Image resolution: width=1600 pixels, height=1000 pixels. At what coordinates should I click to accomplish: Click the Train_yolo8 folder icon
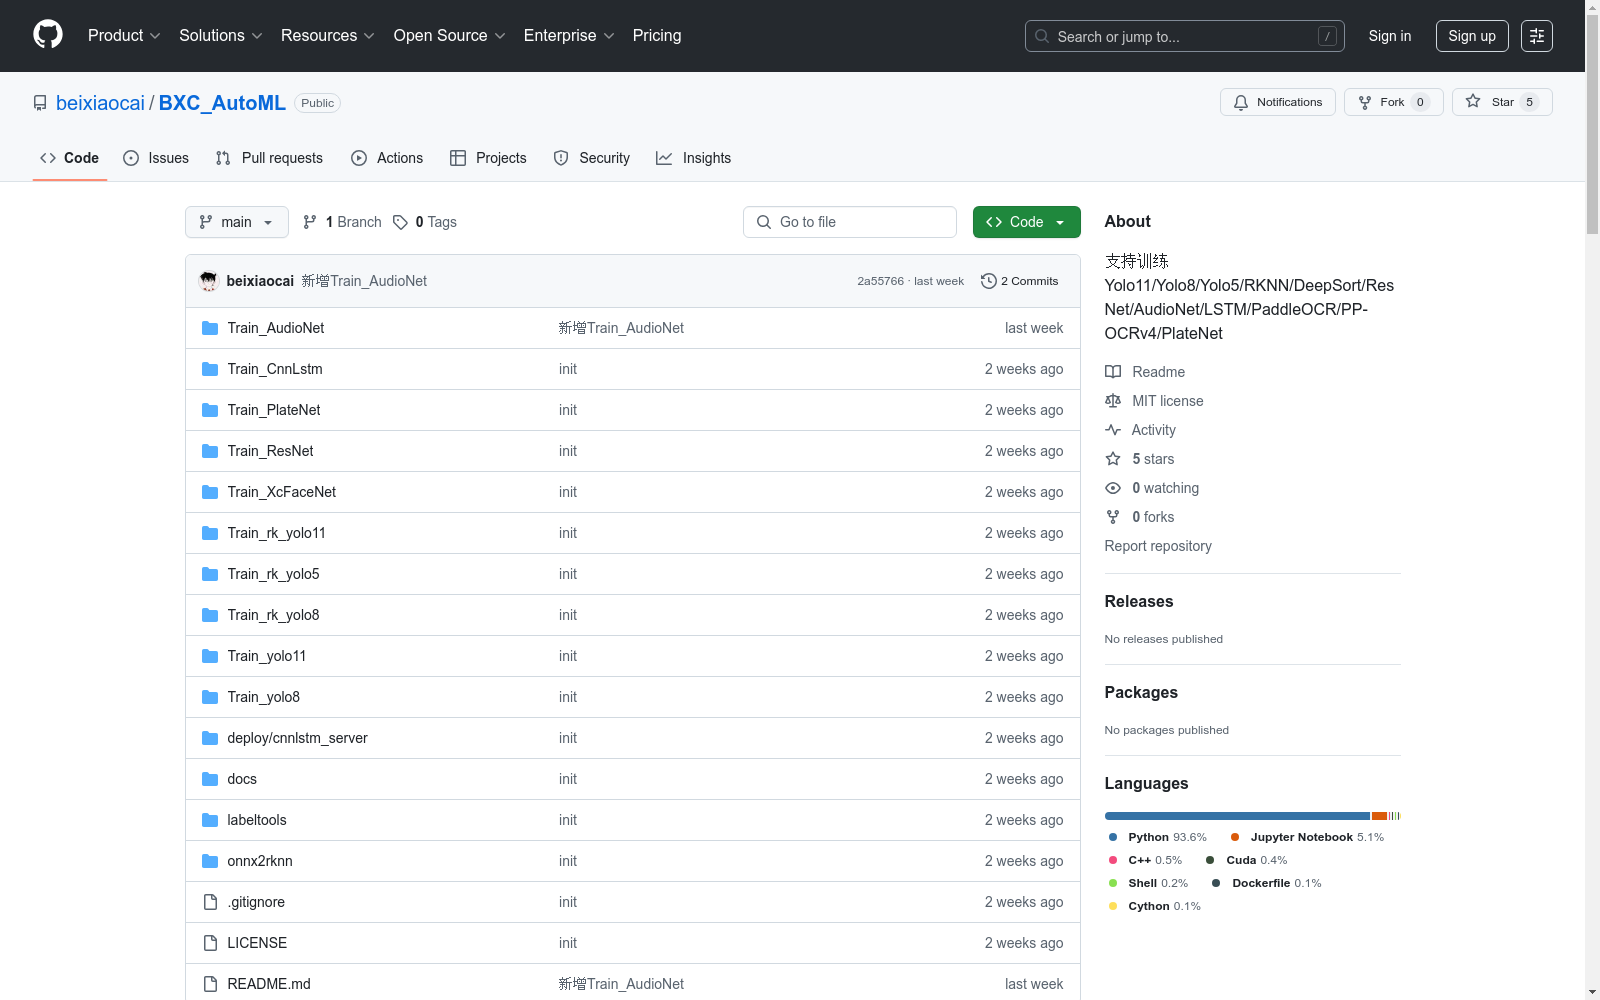[x=210, y=697]
